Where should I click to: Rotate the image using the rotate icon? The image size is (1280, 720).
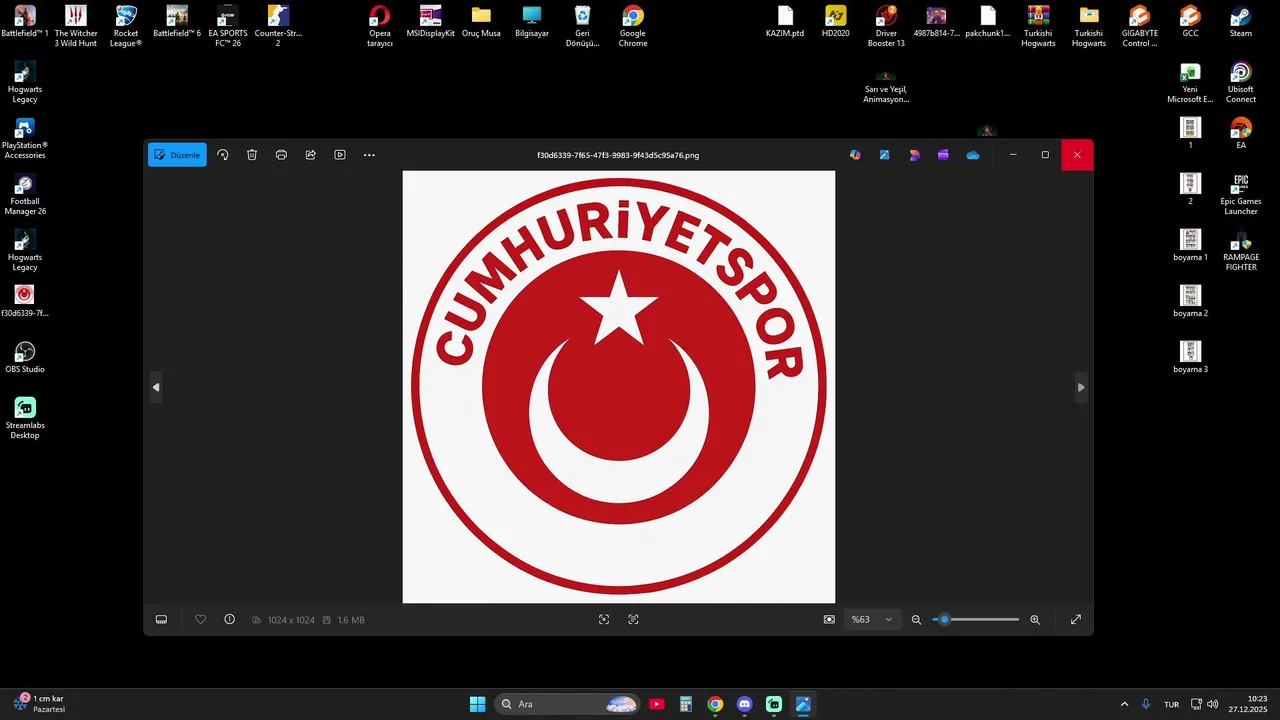pyautogui.click(x=223, y=155)
